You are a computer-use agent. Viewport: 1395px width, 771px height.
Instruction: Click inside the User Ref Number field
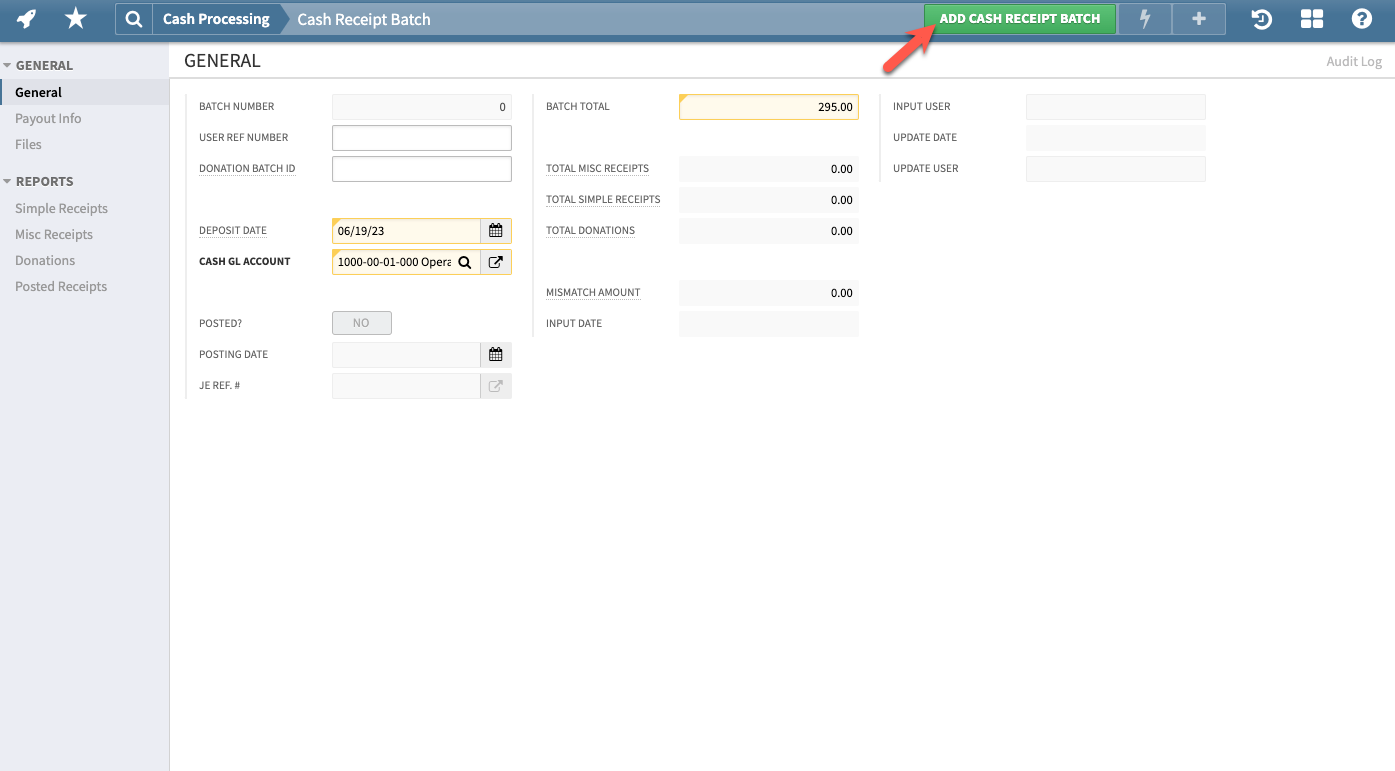[421, 137]
